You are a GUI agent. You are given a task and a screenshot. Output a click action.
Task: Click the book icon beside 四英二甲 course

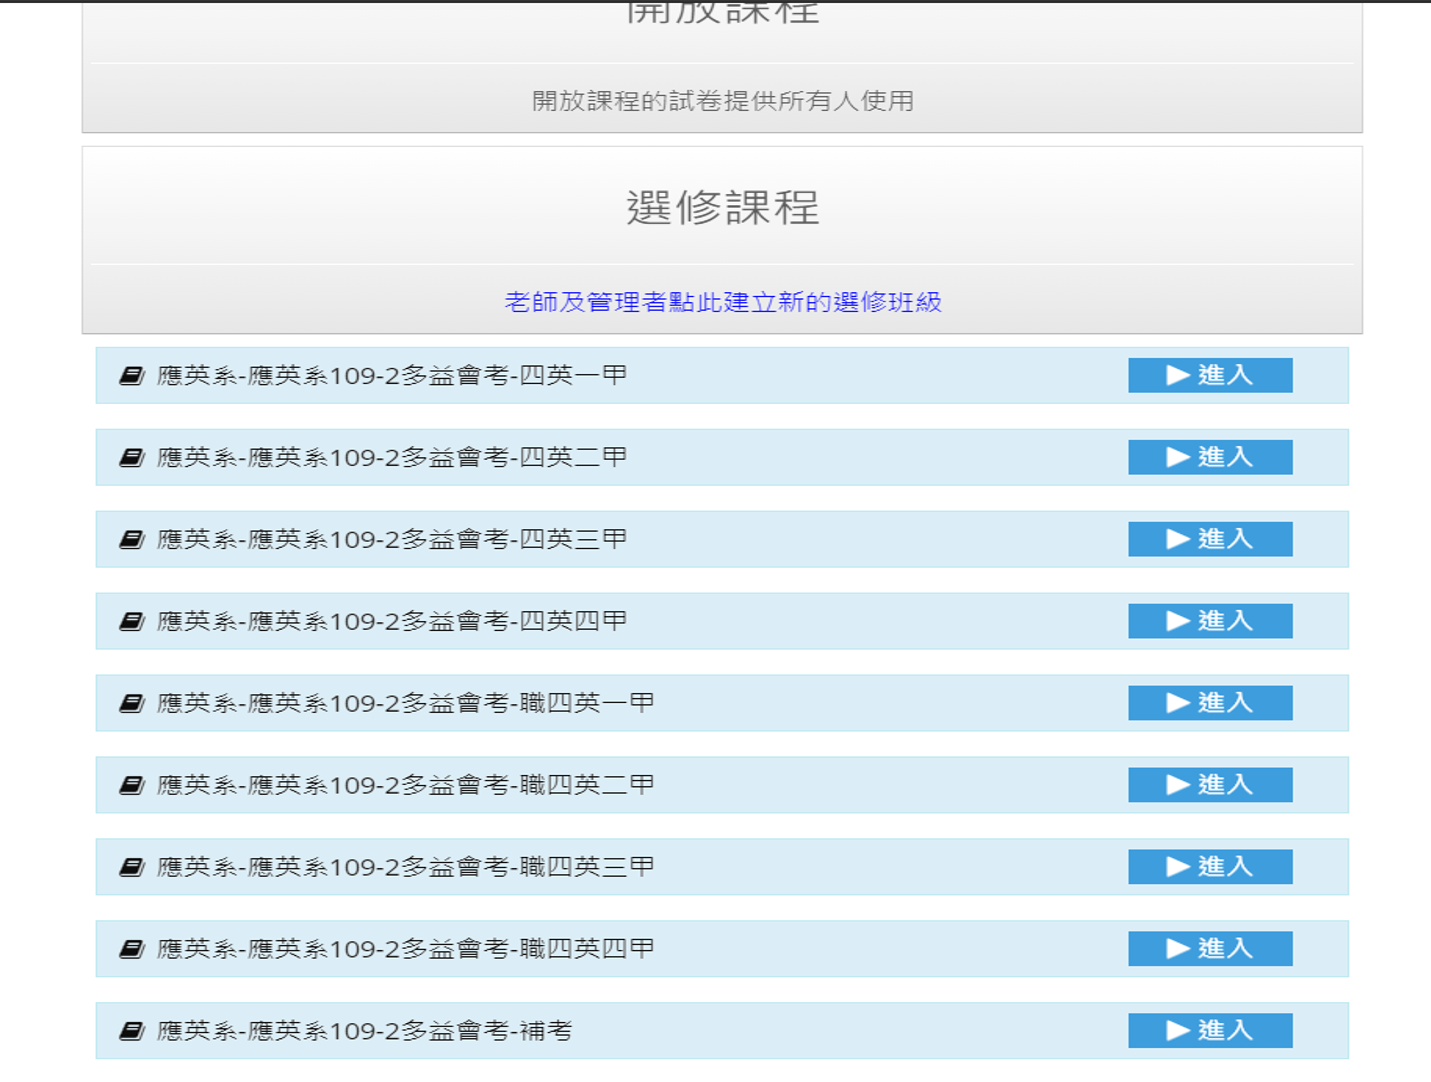pyautogui.click(x=132, y=458)
